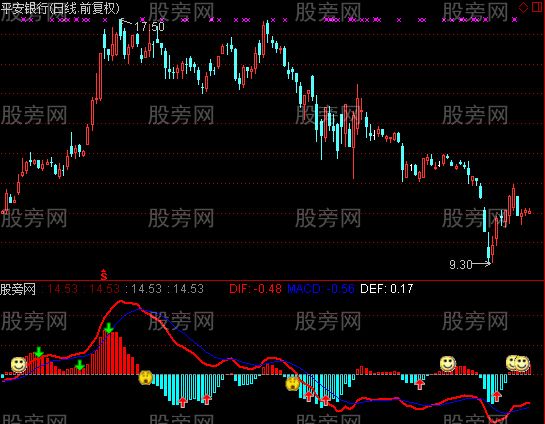
Task: Click the first red up arrow after first surprised face
Action: (x=182, y=402)
